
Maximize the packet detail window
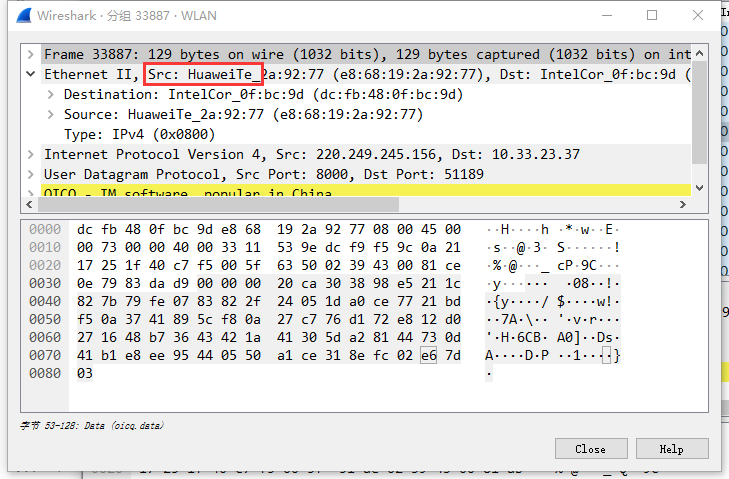tap(652, 15)
